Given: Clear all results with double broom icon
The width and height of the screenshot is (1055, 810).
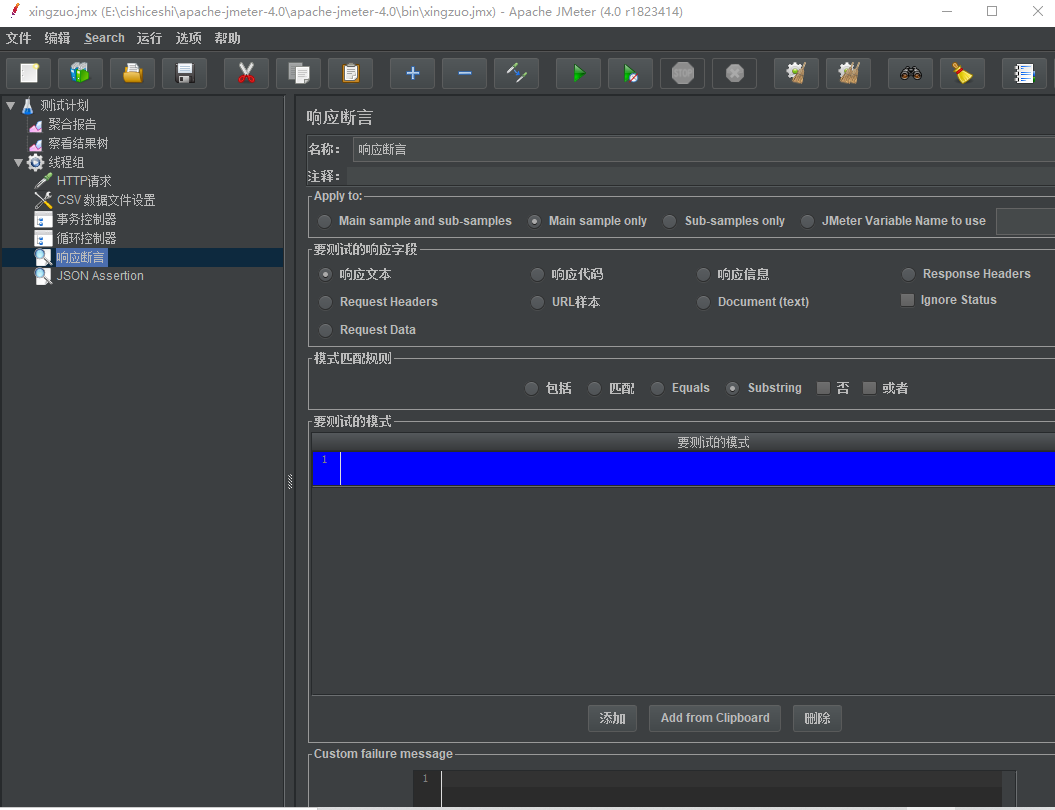Looking at the screenshot, I should [848, 73].
